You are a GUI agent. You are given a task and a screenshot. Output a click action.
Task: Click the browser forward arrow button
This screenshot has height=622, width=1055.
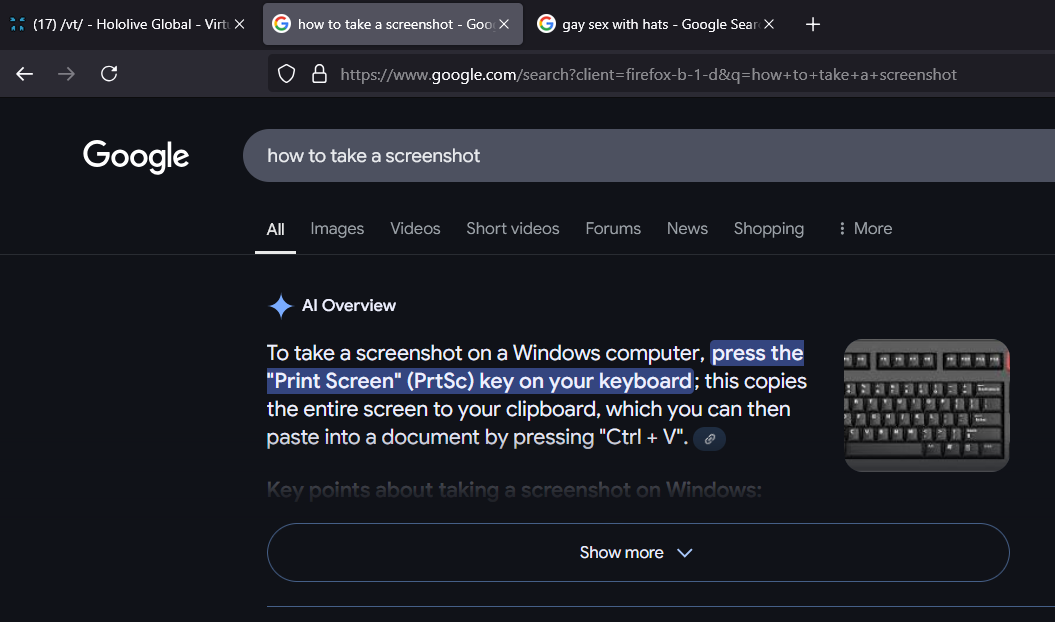coord(67,74)
